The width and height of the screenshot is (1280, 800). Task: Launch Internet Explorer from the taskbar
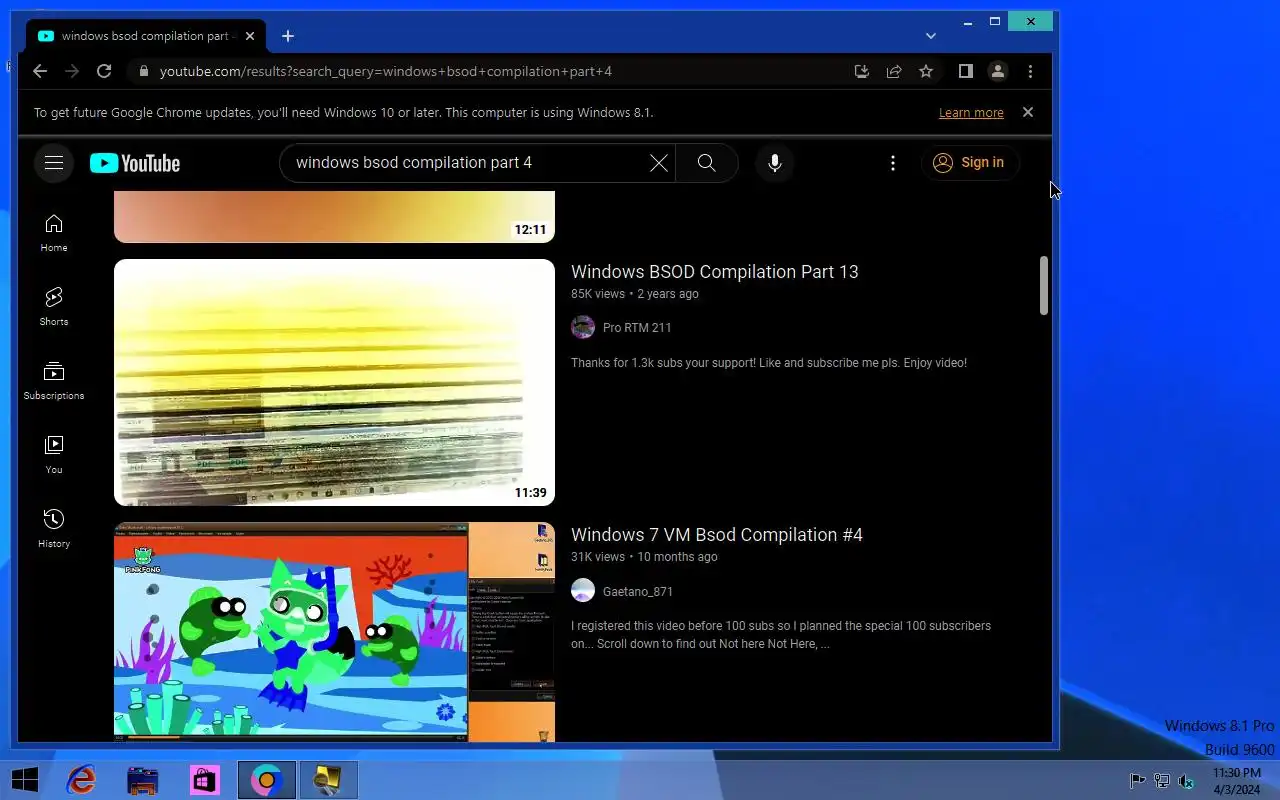[x=81, y=780]
